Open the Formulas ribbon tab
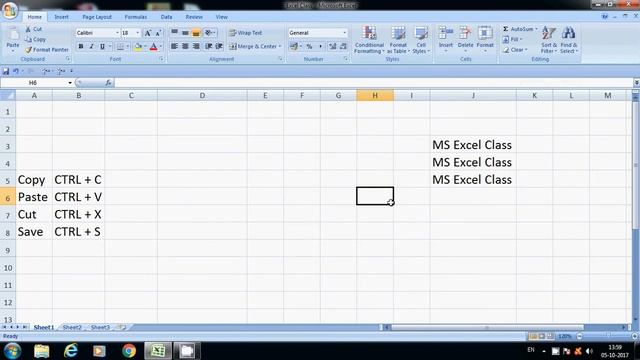 [x=136, y=17]
